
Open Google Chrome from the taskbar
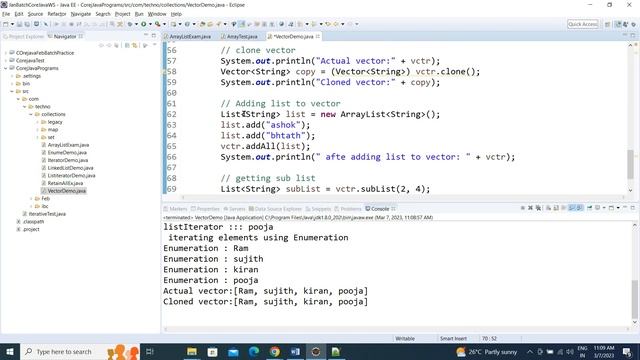(x=275, y=351)
